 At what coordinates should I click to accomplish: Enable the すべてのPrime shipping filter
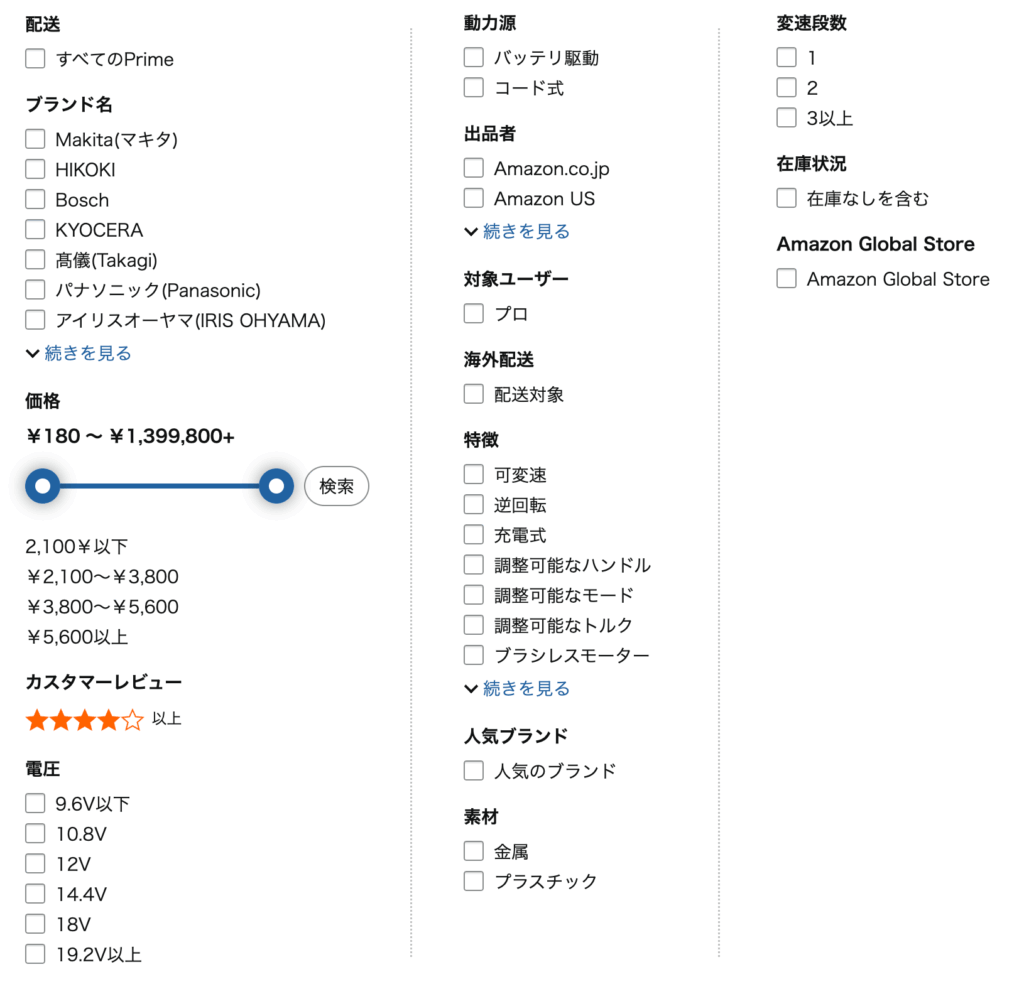(35, 58)
